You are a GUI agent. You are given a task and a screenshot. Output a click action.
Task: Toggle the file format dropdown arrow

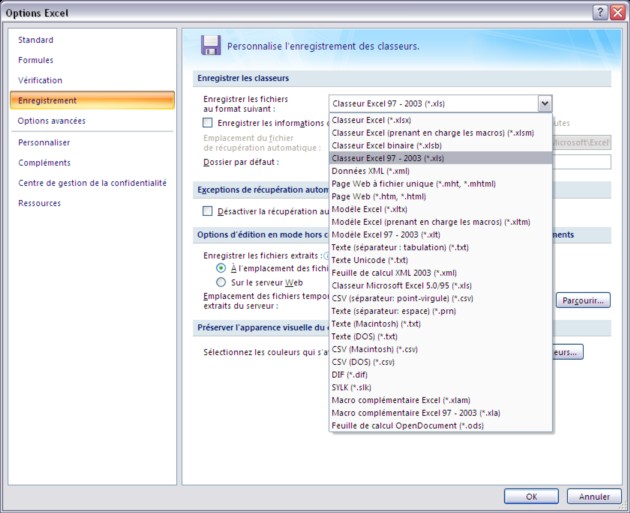pos(545,103)
